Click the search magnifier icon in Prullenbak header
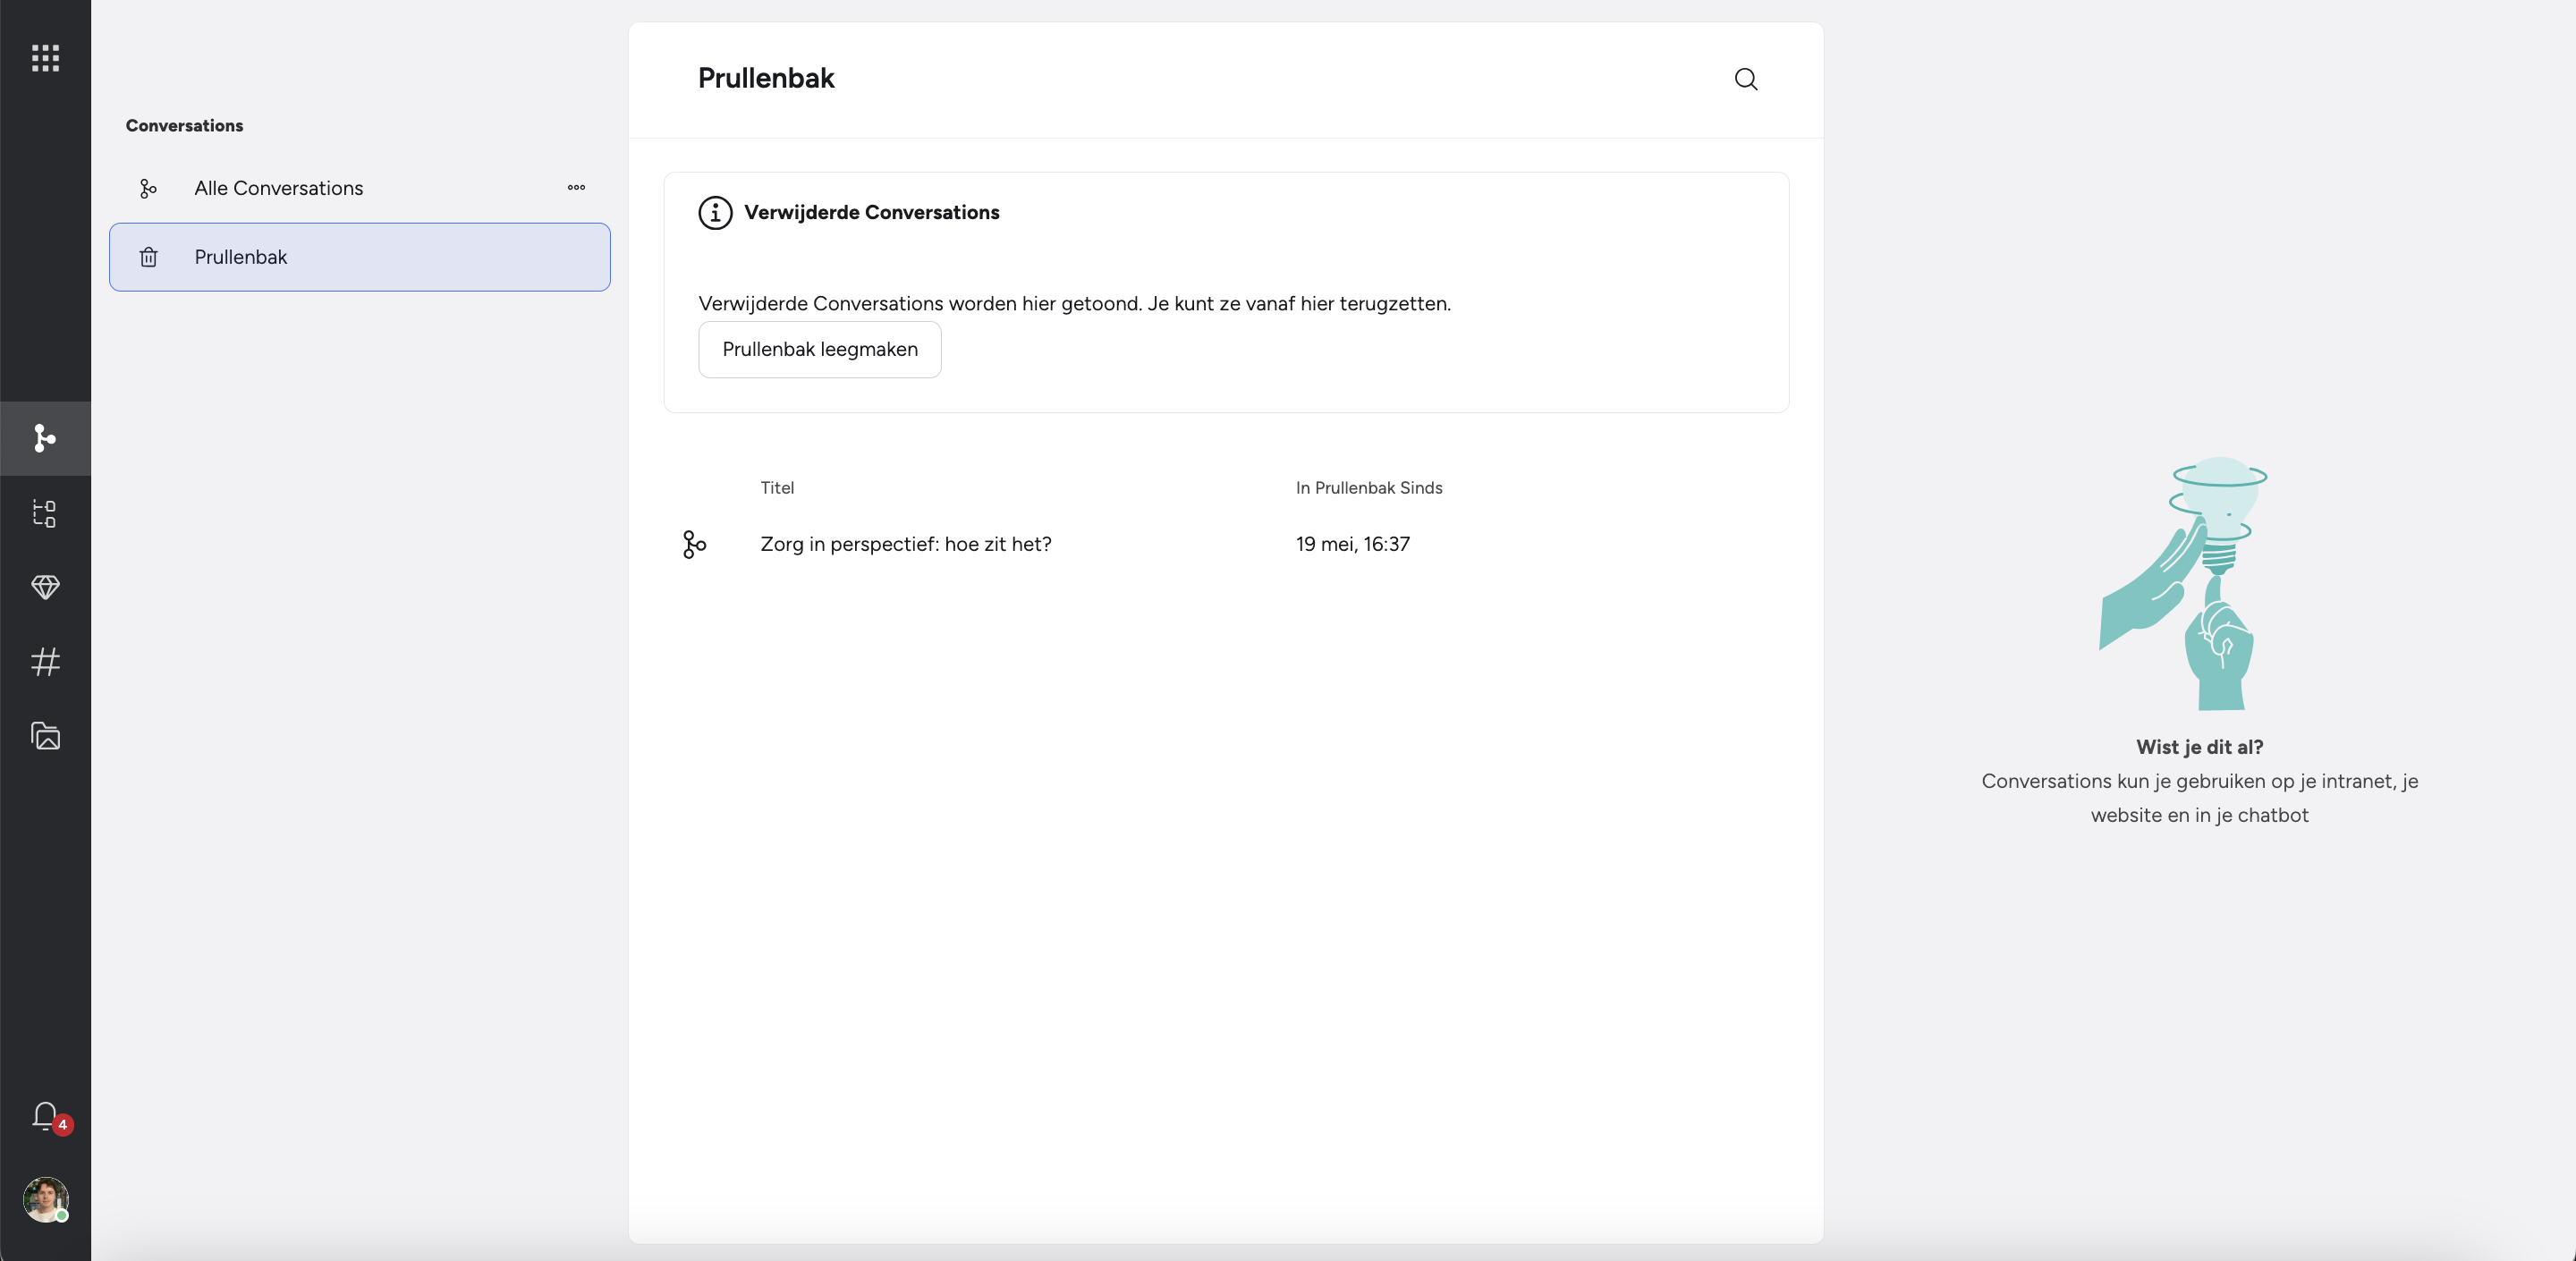 tap(1745, 79)
